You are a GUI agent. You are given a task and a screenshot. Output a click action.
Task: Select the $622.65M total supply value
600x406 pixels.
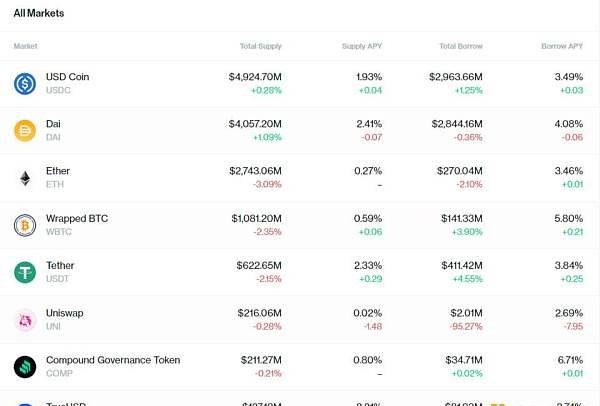tap(259, 266)
